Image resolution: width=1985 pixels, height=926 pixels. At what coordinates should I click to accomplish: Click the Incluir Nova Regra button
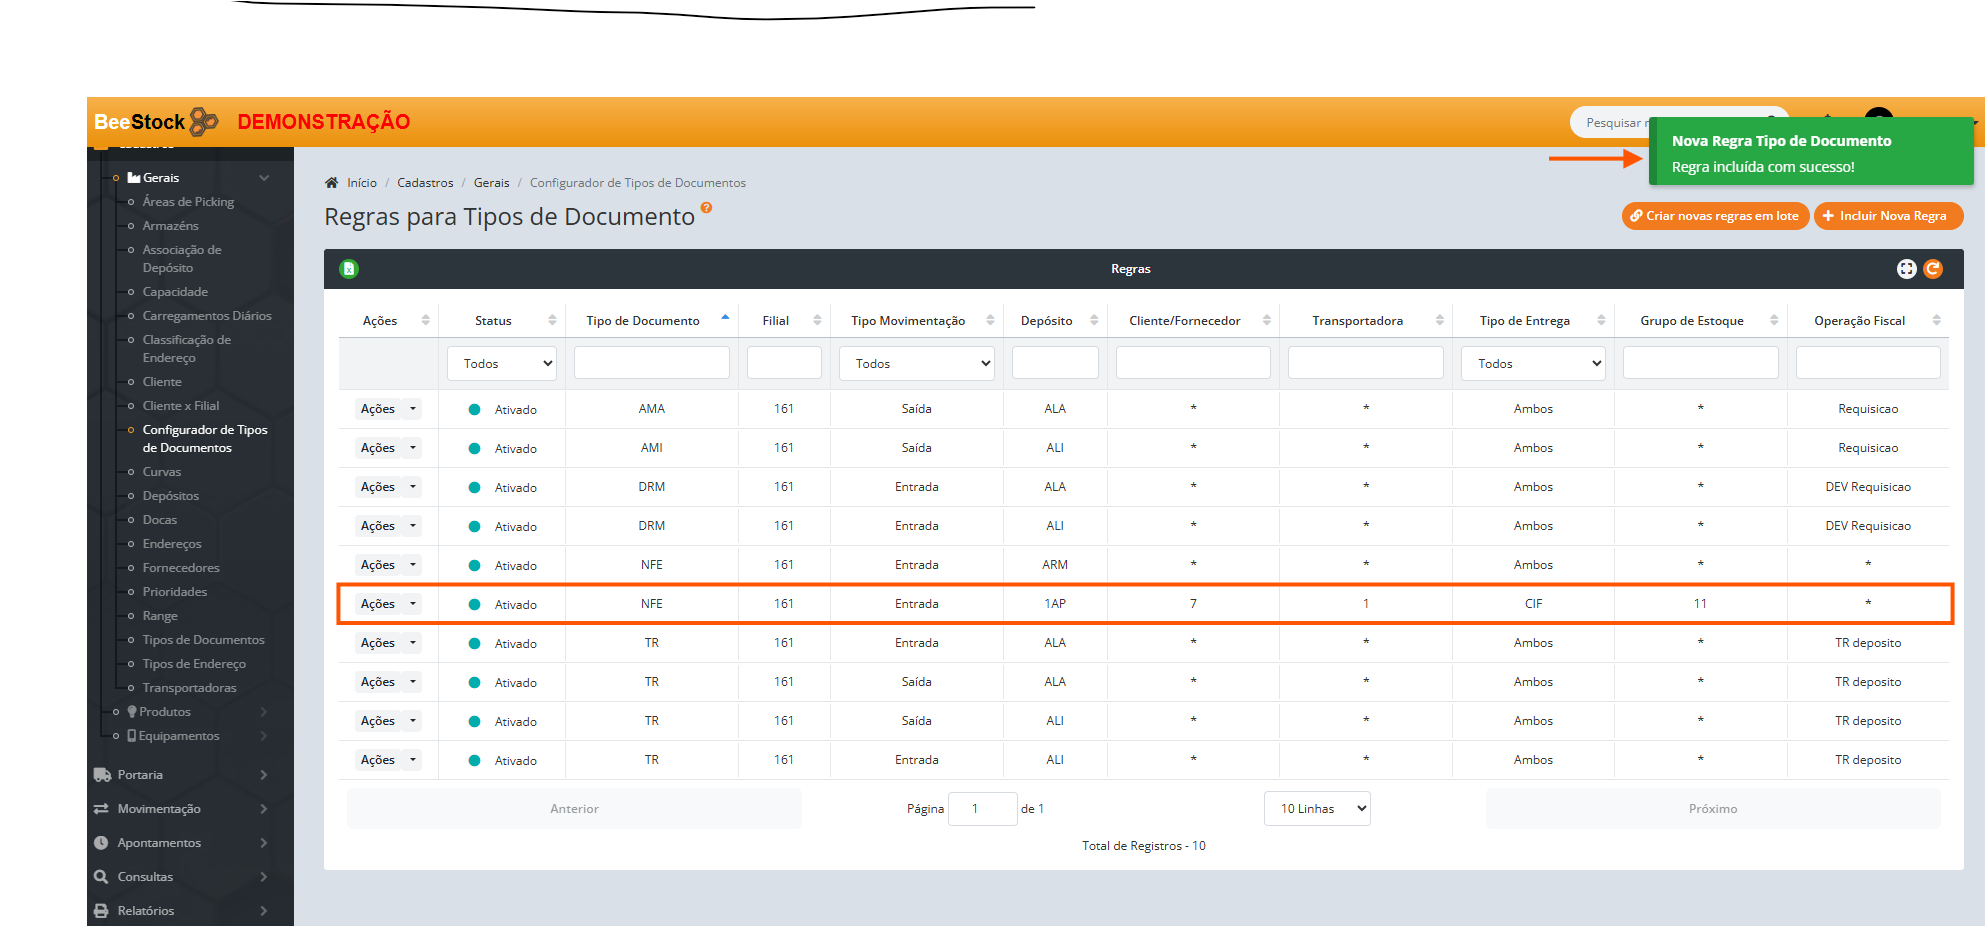pos(1888,216)
